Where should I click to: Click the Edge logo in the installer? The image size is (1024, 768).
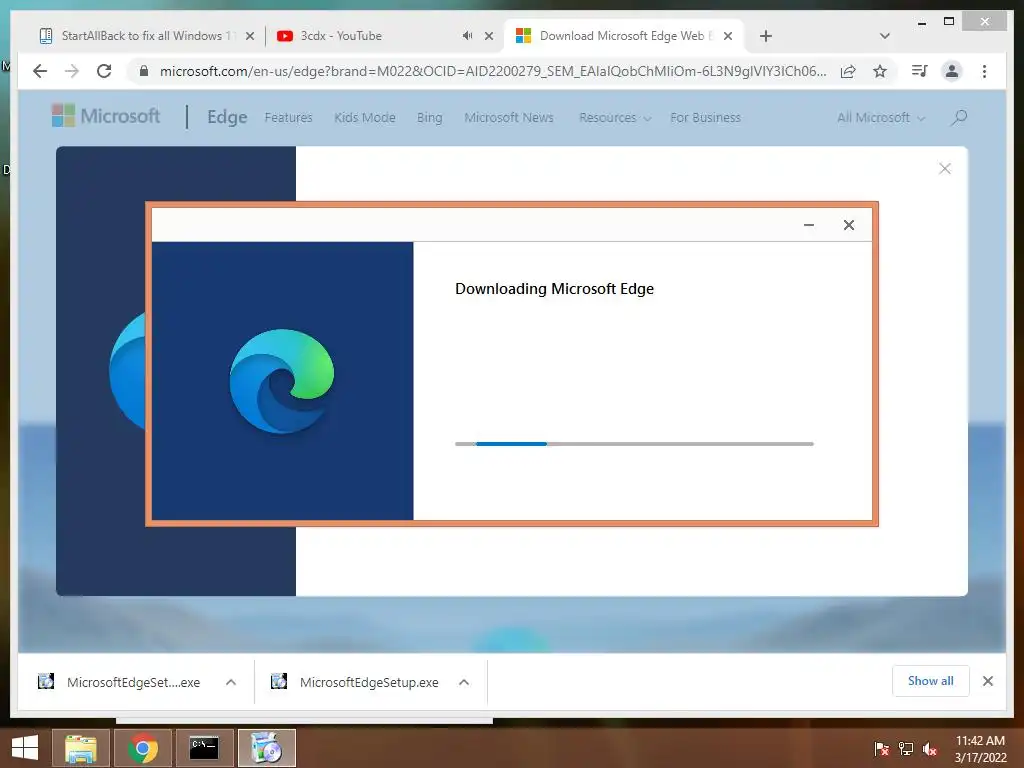point(281,381)
